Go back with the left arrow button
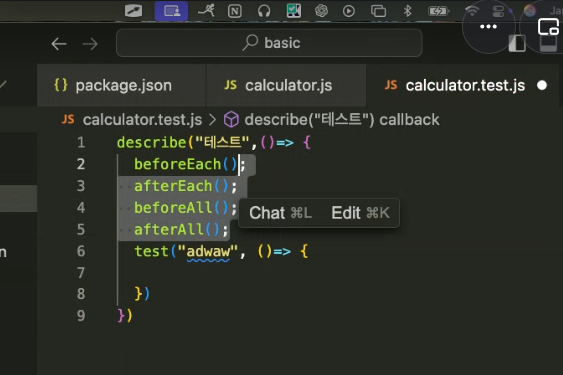Viewport: 563px width, 375px height. pos(59,44)
